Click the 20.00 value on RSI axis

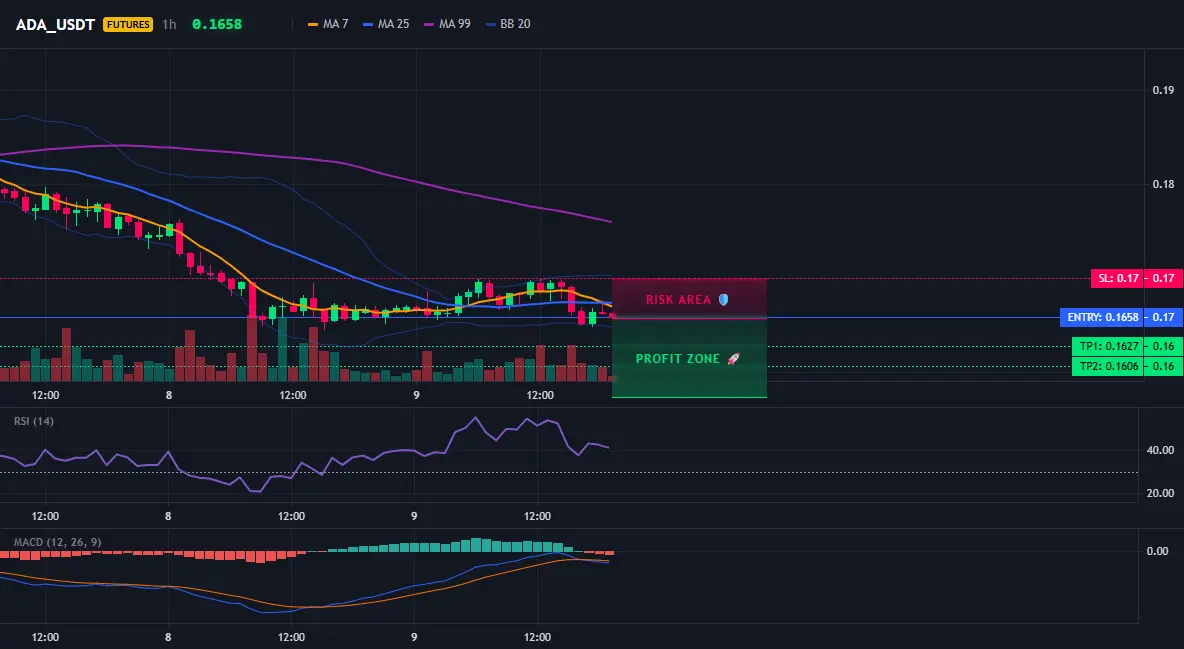coord(1160,493)
